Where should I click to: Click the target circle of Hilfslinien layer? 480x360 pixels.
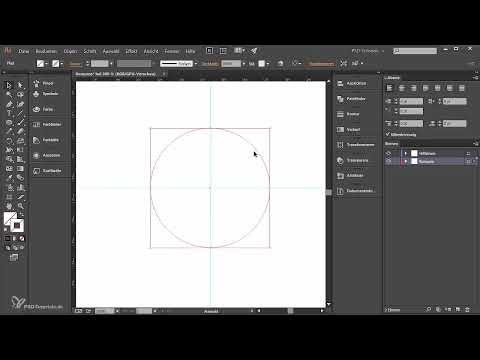point(468,153)
